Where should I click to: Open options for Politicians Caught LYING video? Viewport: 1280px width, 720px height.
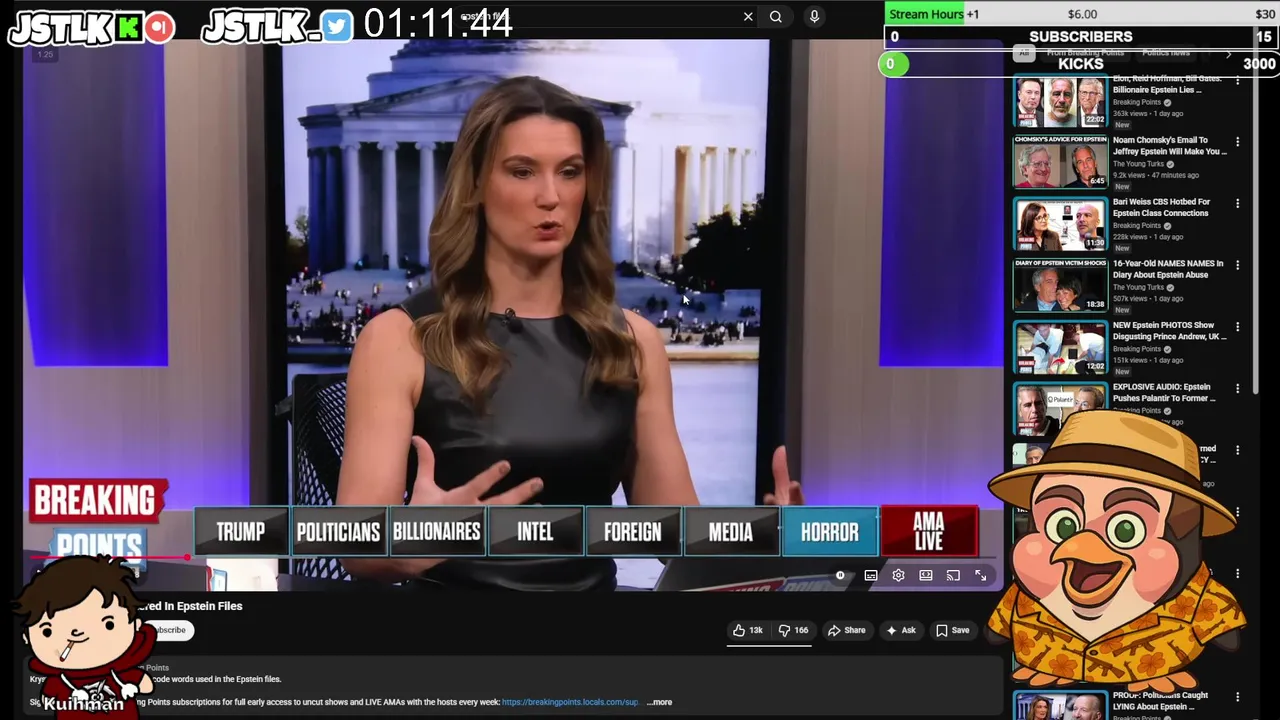1237,697
